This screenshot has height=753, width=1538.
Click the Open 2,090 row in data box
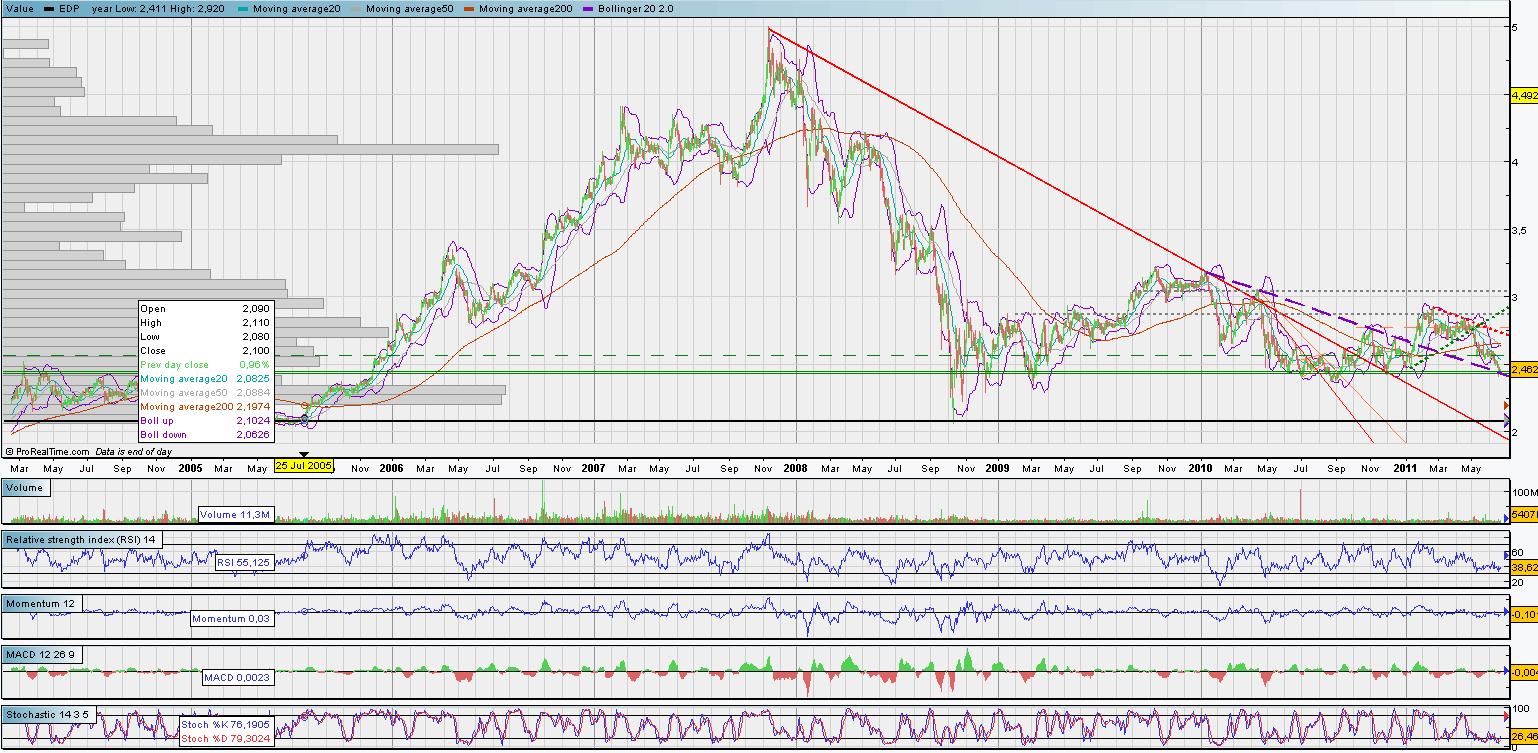(206, 309)
